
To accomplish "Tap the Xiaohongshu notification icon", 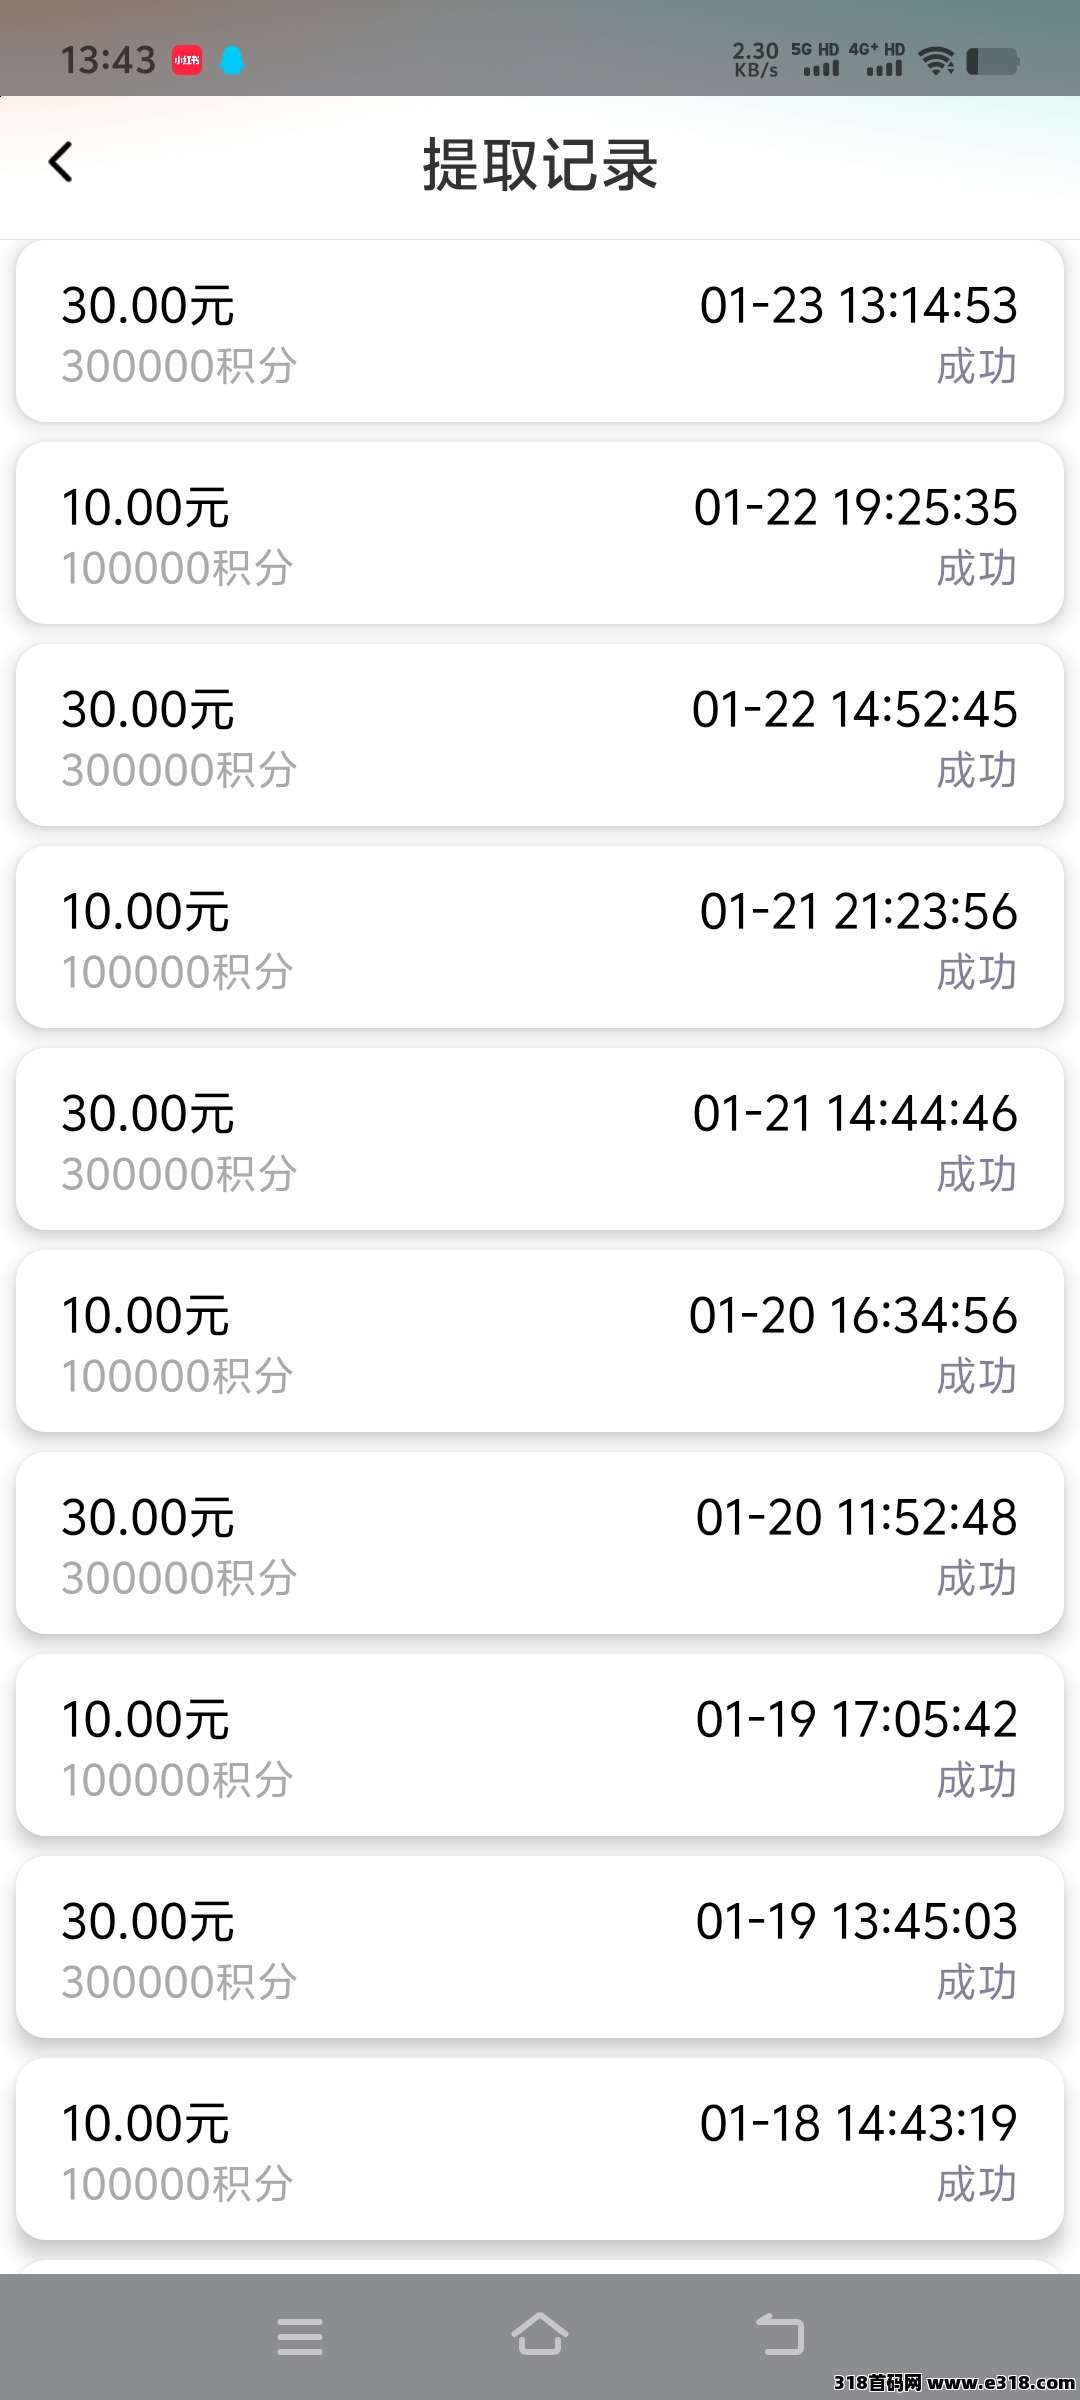I will 187,60.
